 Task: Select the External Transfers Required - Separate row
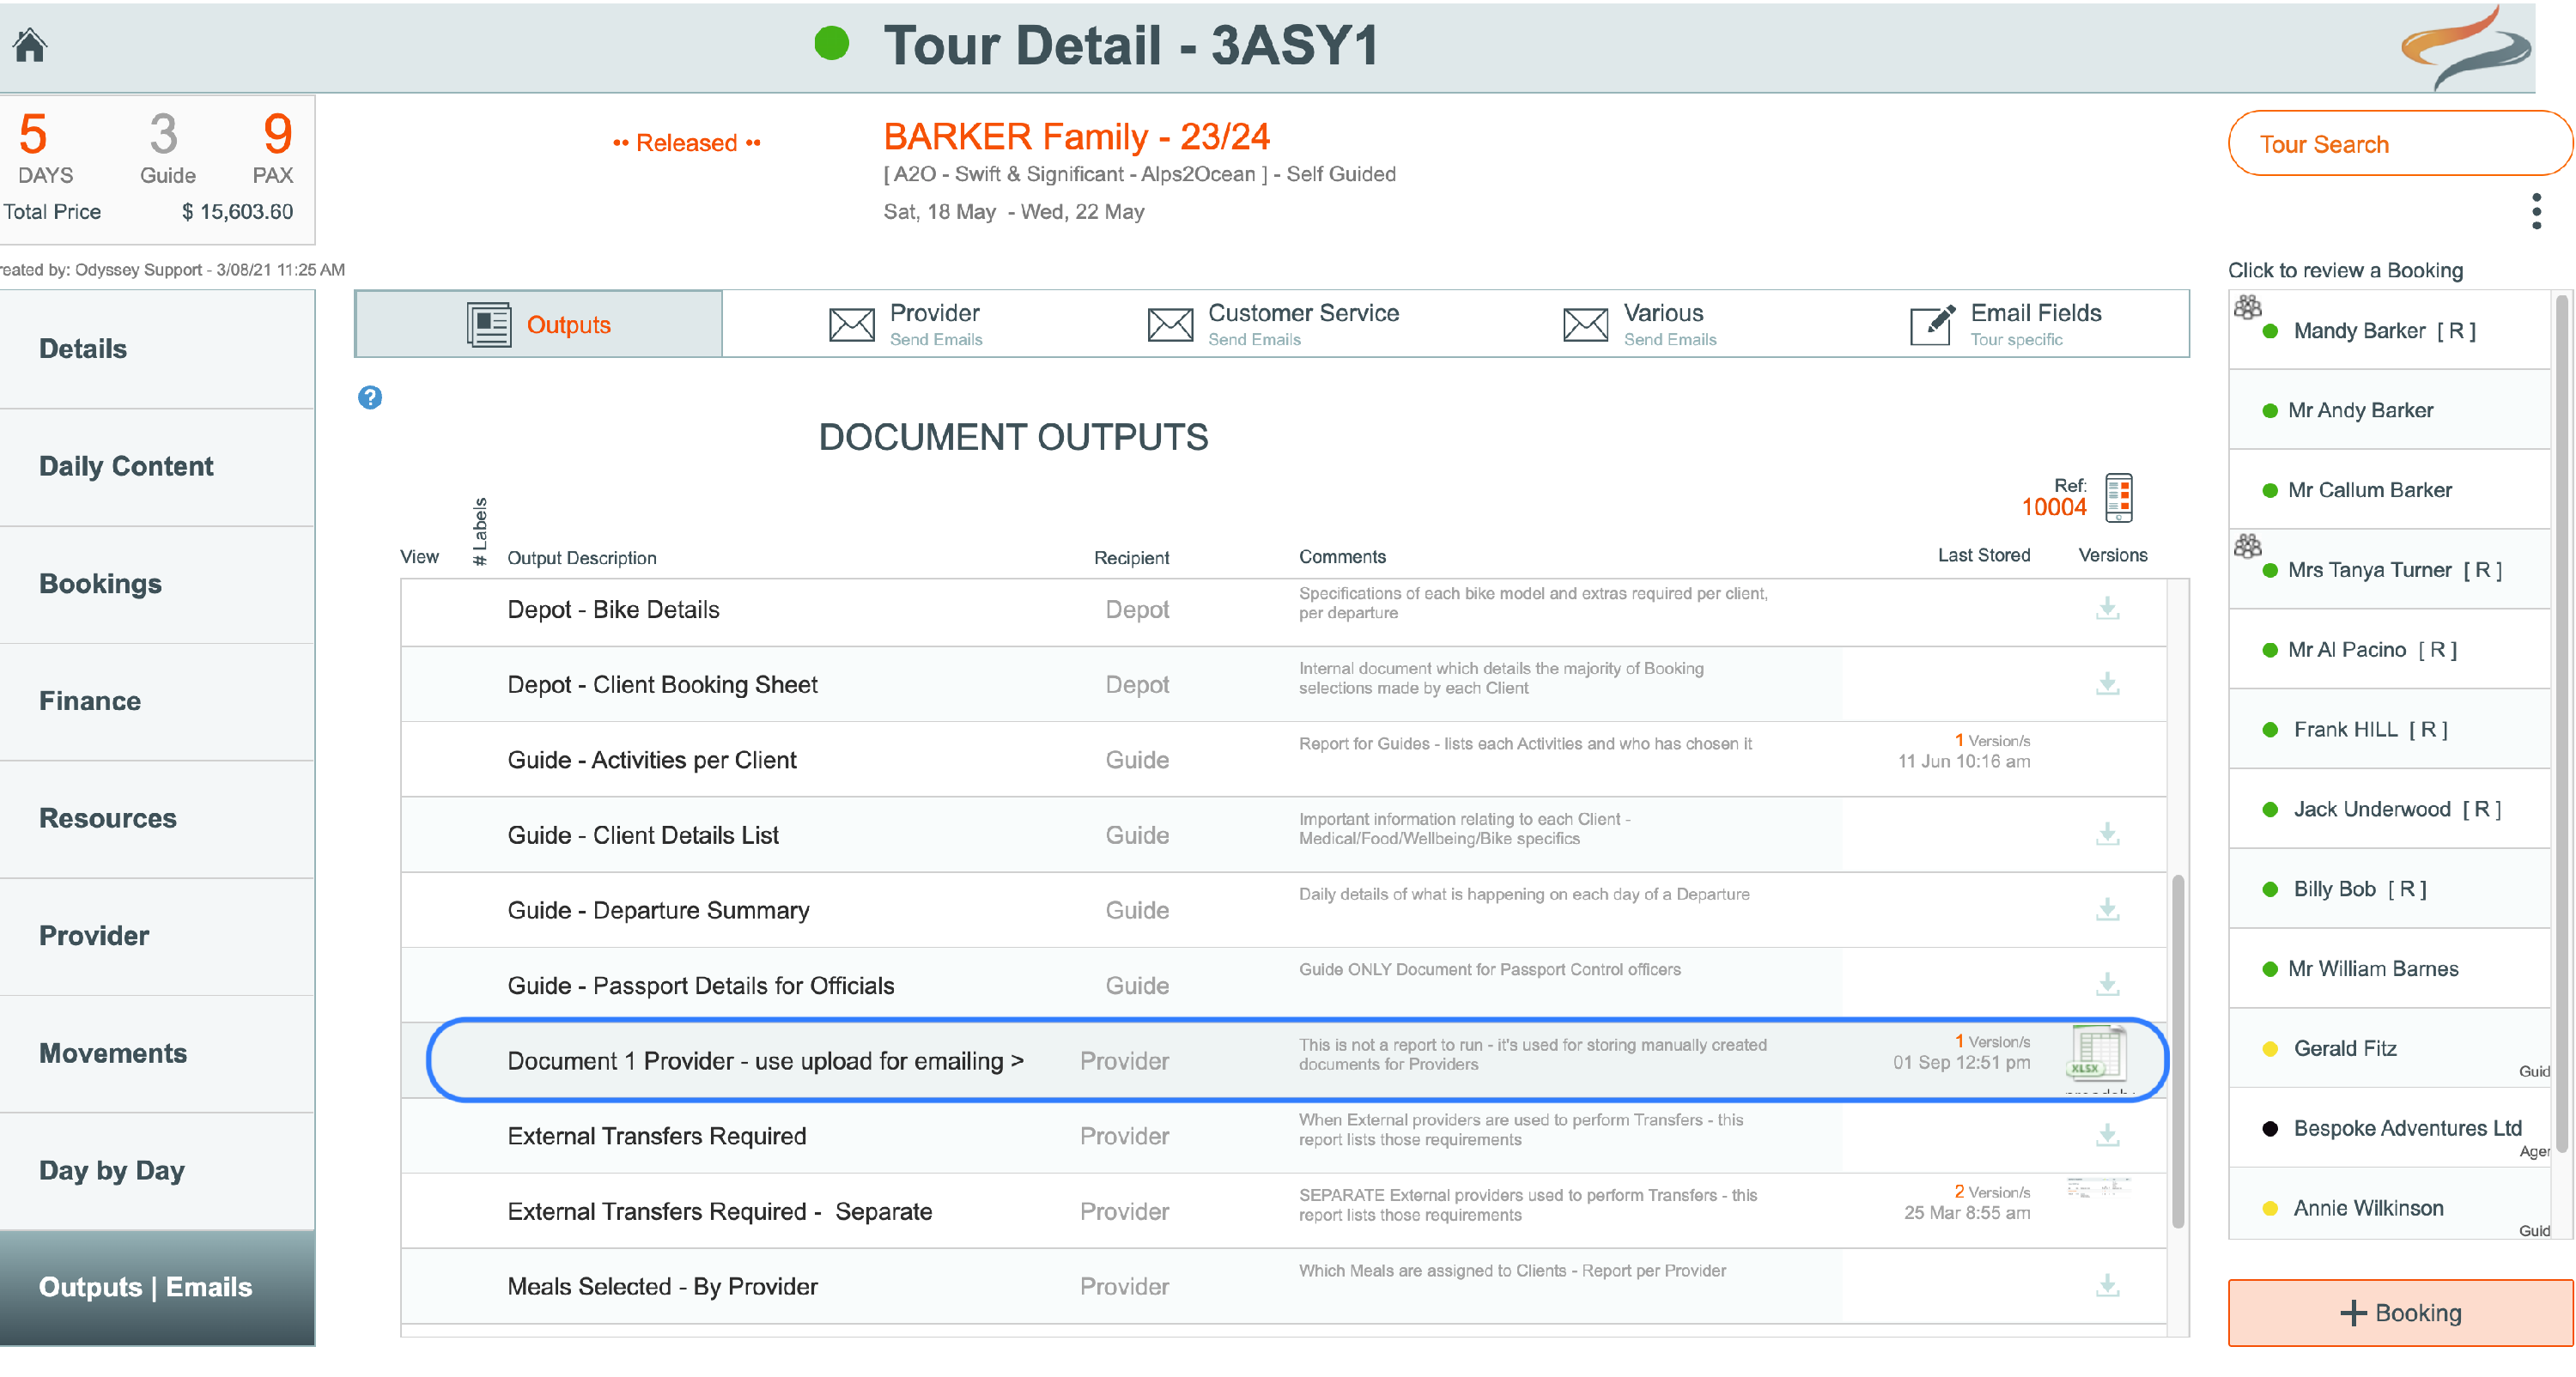[x=1284, y=1211]
